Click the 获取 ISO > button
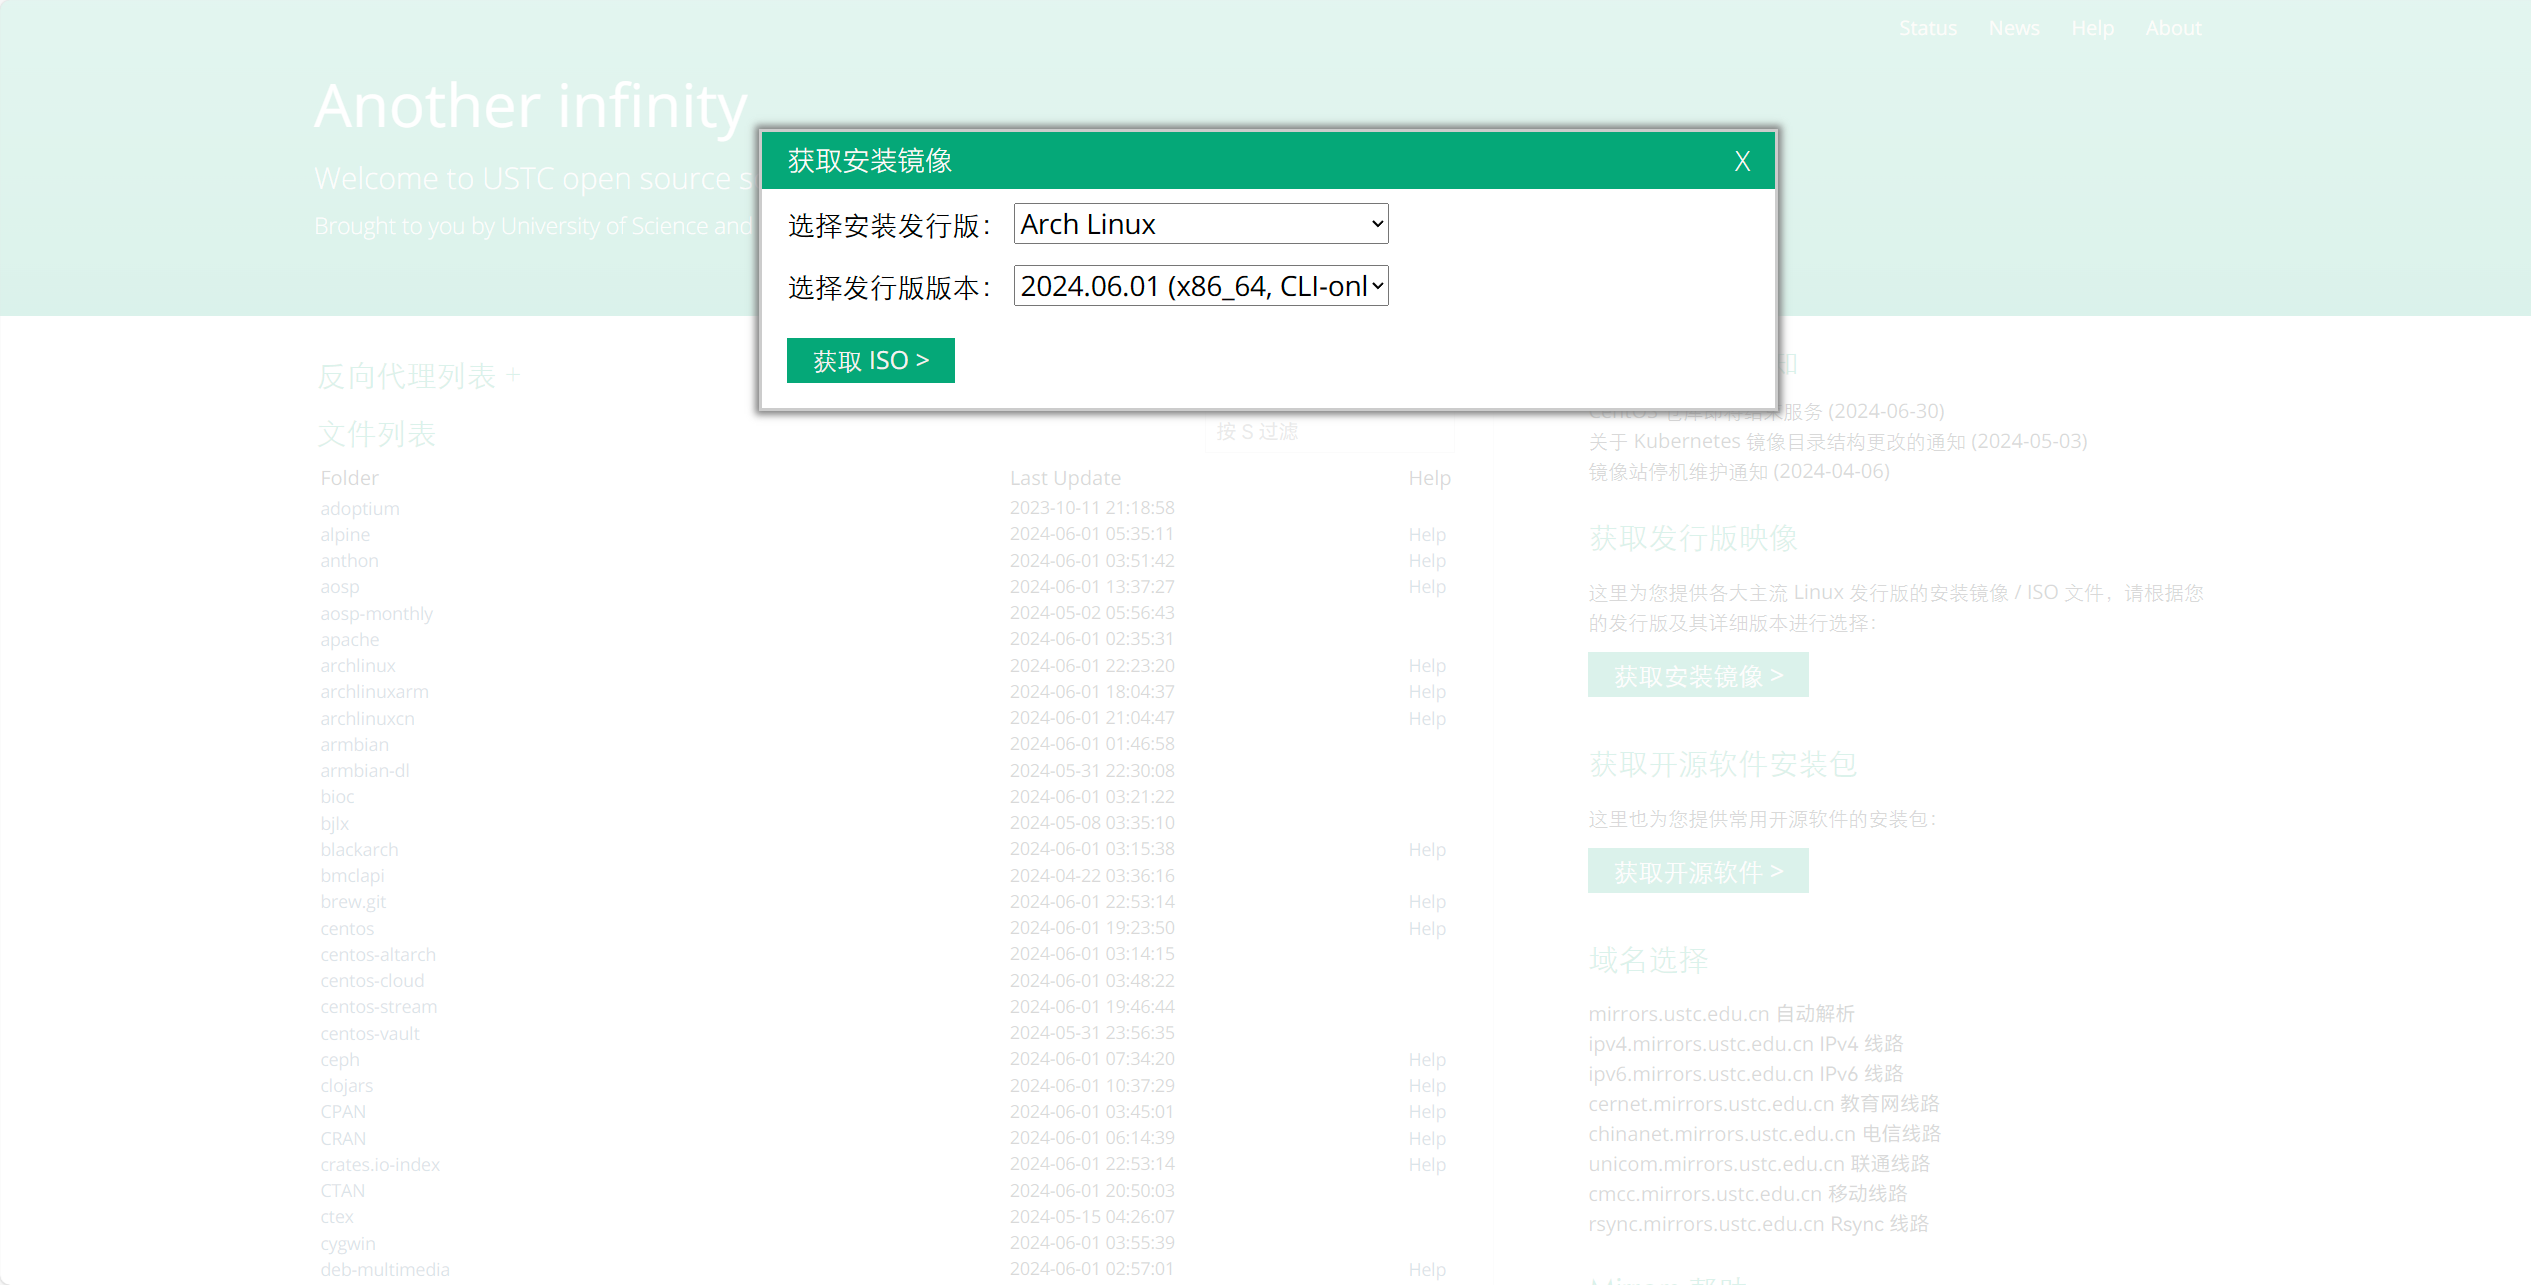 point(870,360)
